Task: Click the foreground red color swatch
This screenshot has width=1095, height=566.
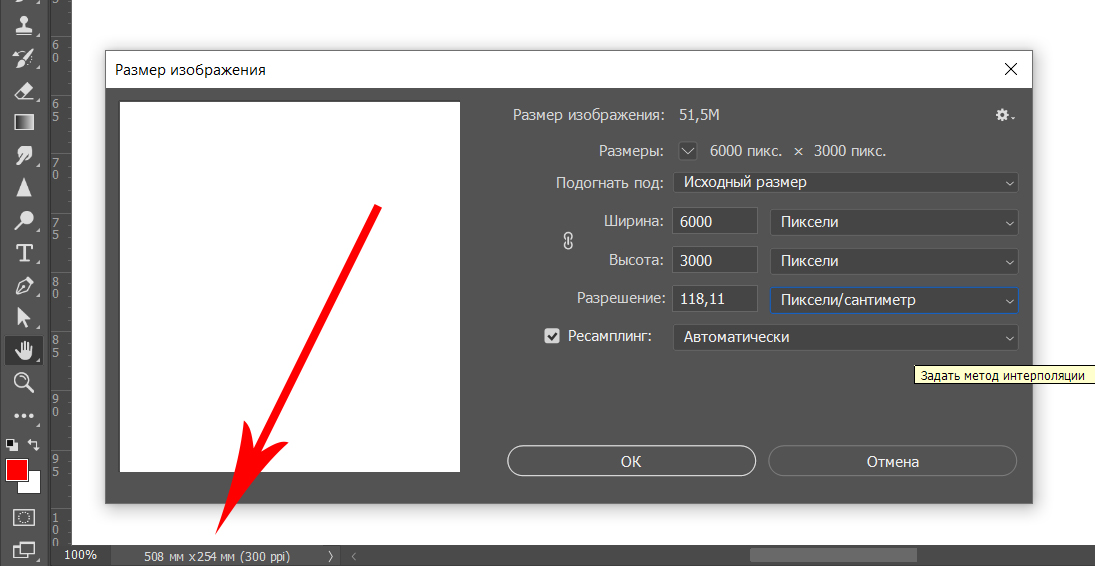Action: (16, 470)
